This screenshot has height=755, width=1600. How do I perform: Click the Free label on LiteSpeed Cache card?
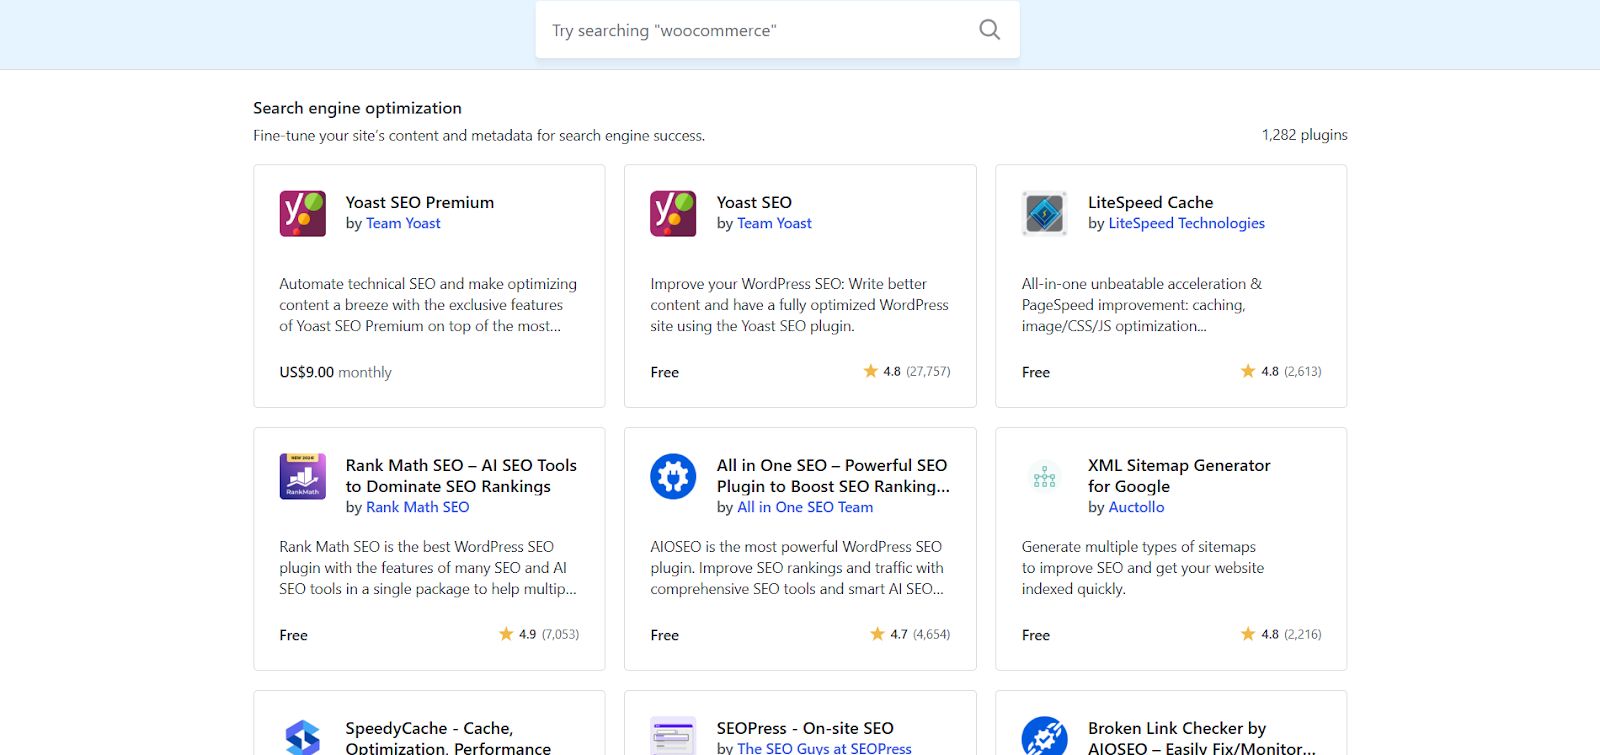[1036, 372]
